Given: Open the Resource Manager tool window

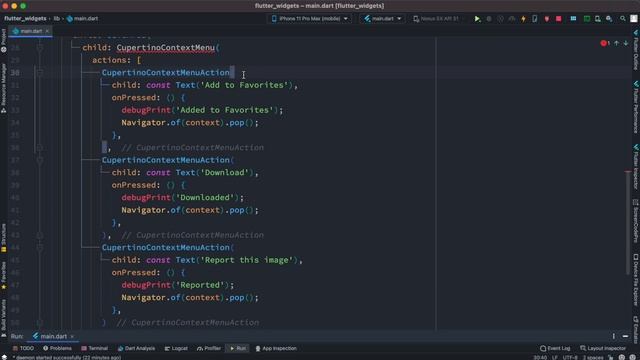Looking at the screenshot, I should [4, 88].
